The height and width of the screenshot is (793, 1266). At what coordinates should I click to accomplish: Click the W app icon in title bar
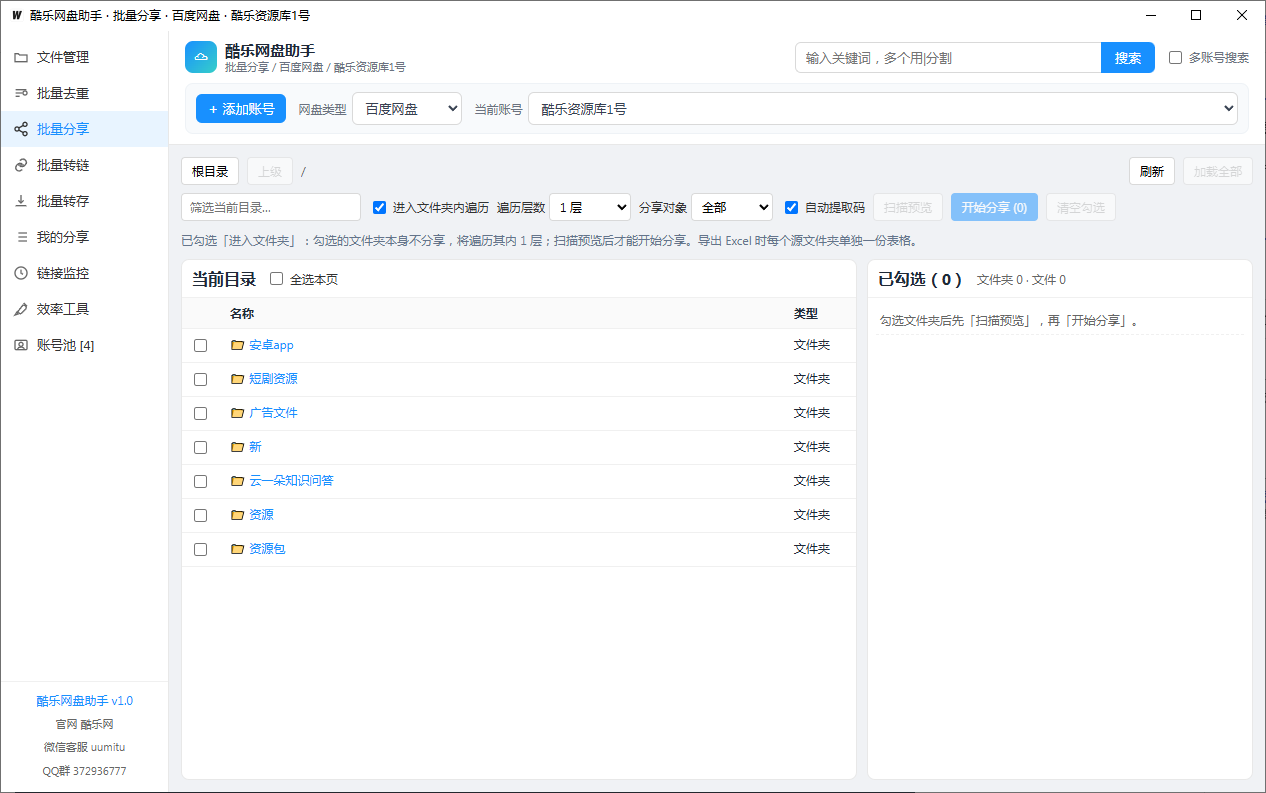(16, 15)
